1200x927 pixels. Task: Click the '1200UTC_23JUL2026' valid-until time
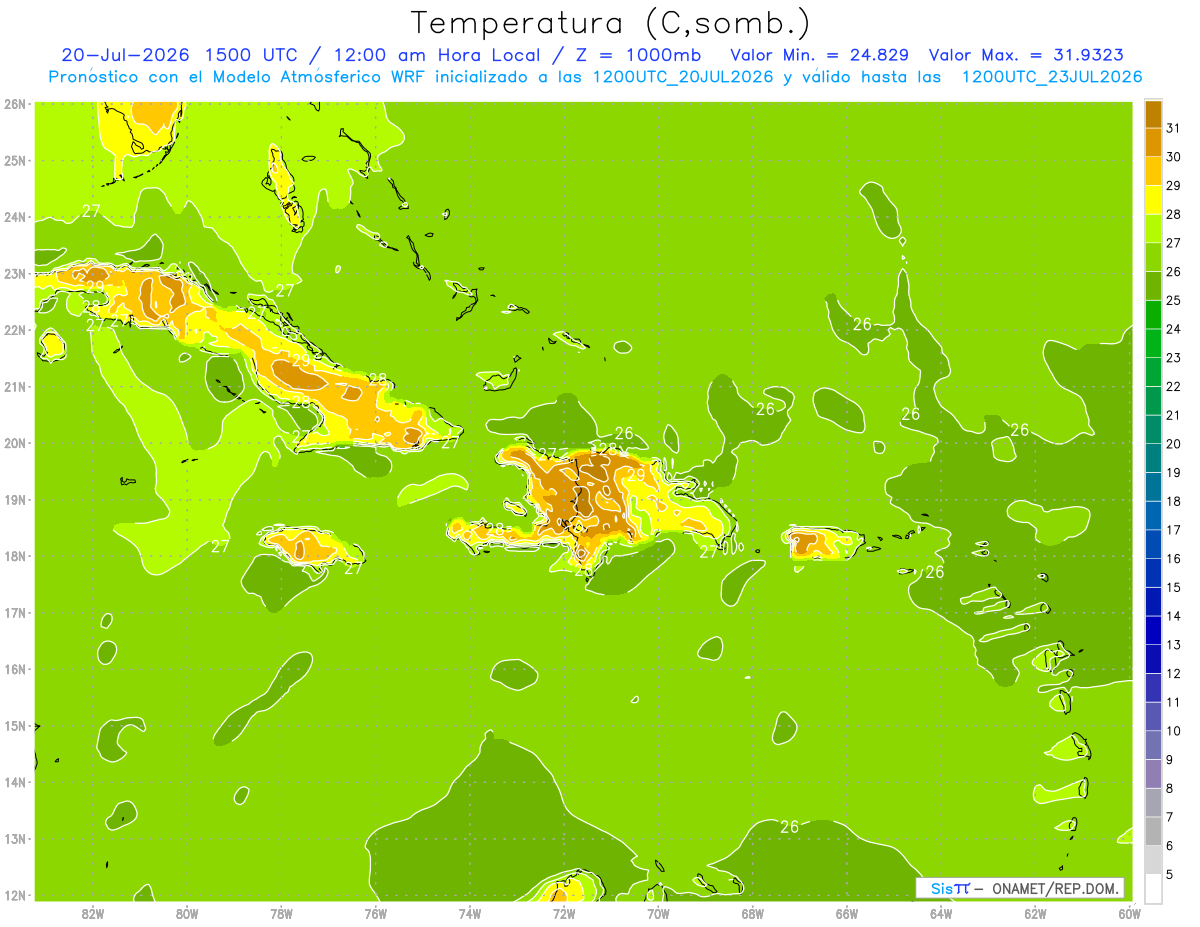(x=1052, y=77)
